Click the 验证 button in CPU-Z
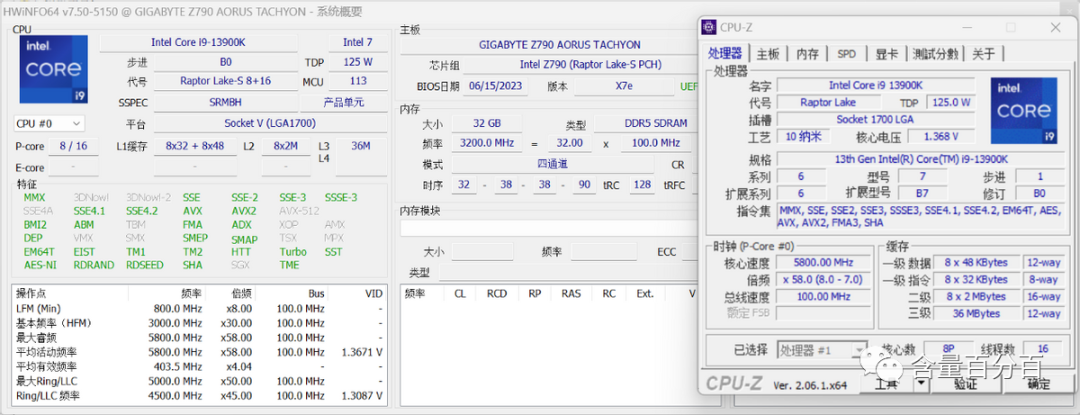The width and height of the screenshot is (1080, 415). [x=966, y=384]
